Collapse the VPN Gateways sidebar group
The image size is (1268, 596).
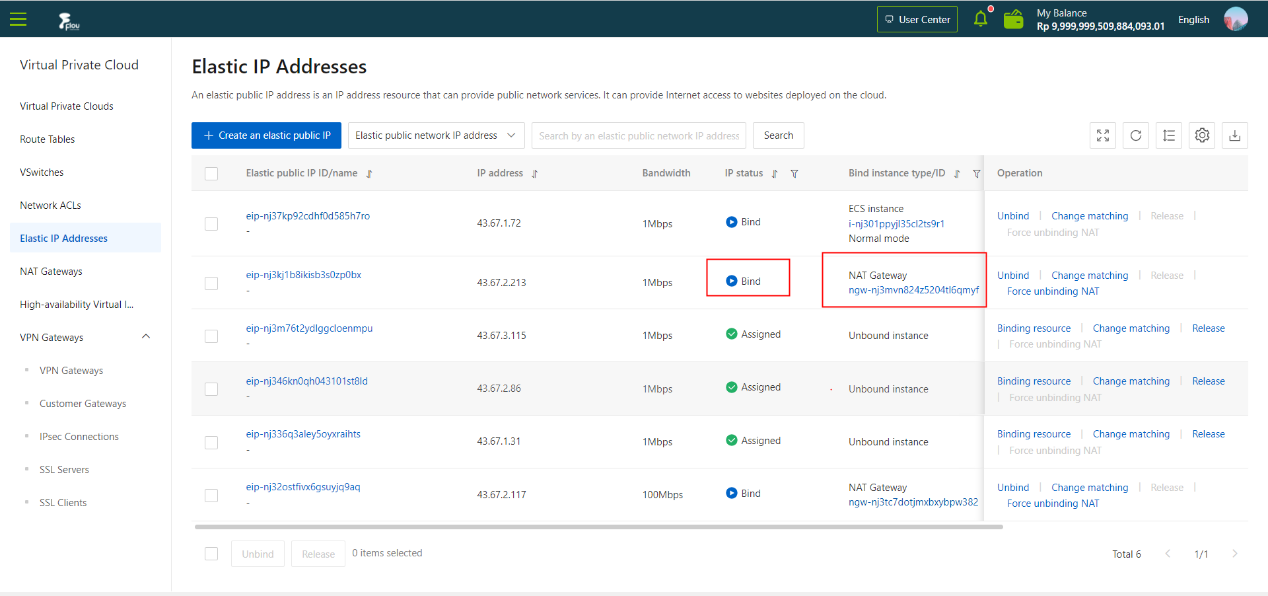pyautogui.click(x=146, y=337)
